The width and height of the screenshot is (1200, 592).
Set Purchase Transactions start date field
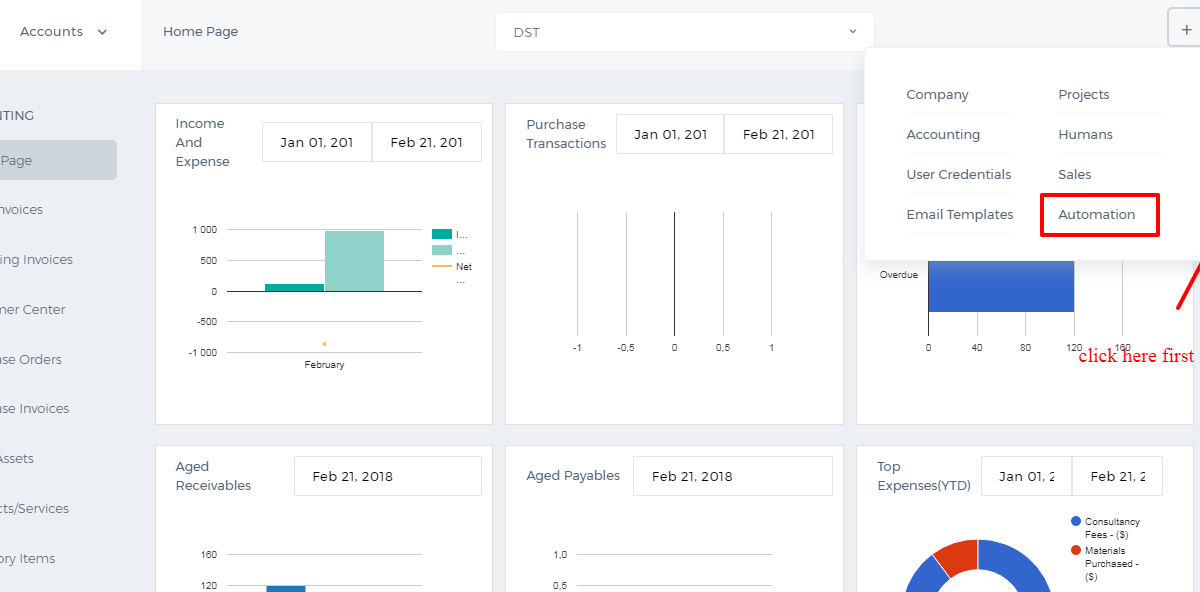(670, 134)
